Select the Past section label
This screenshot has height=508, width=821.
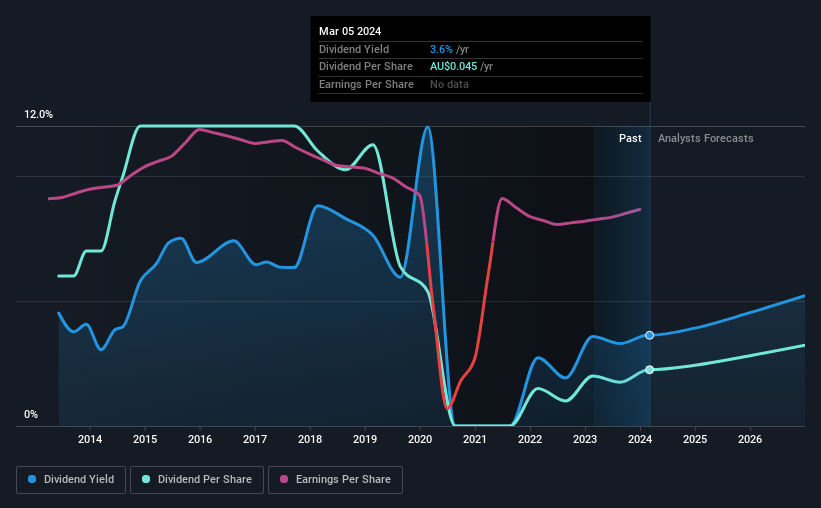point(630,138)
